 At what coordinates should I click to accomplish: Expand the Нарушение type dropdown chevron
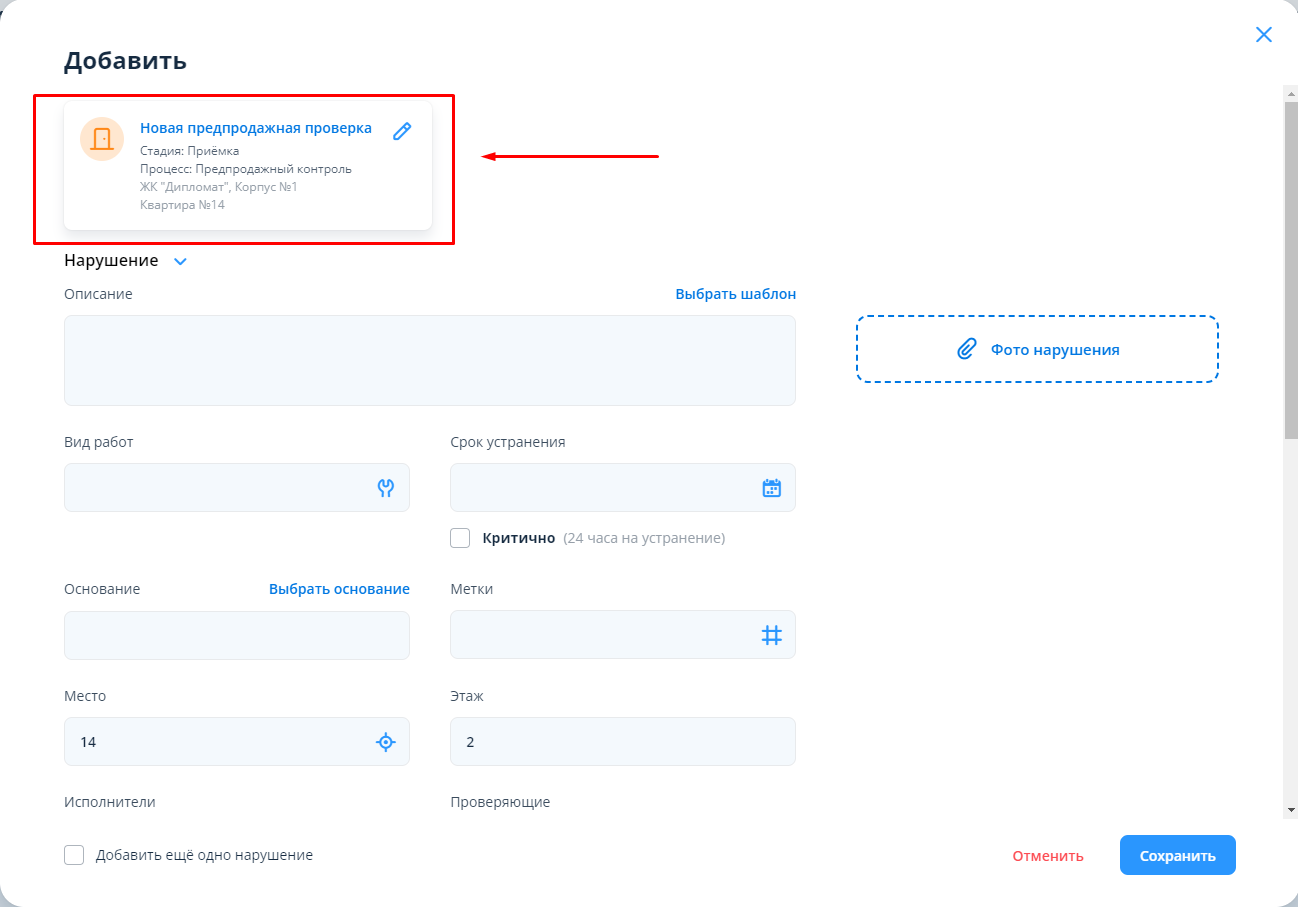pyautogui.click(x=180, y=261)
